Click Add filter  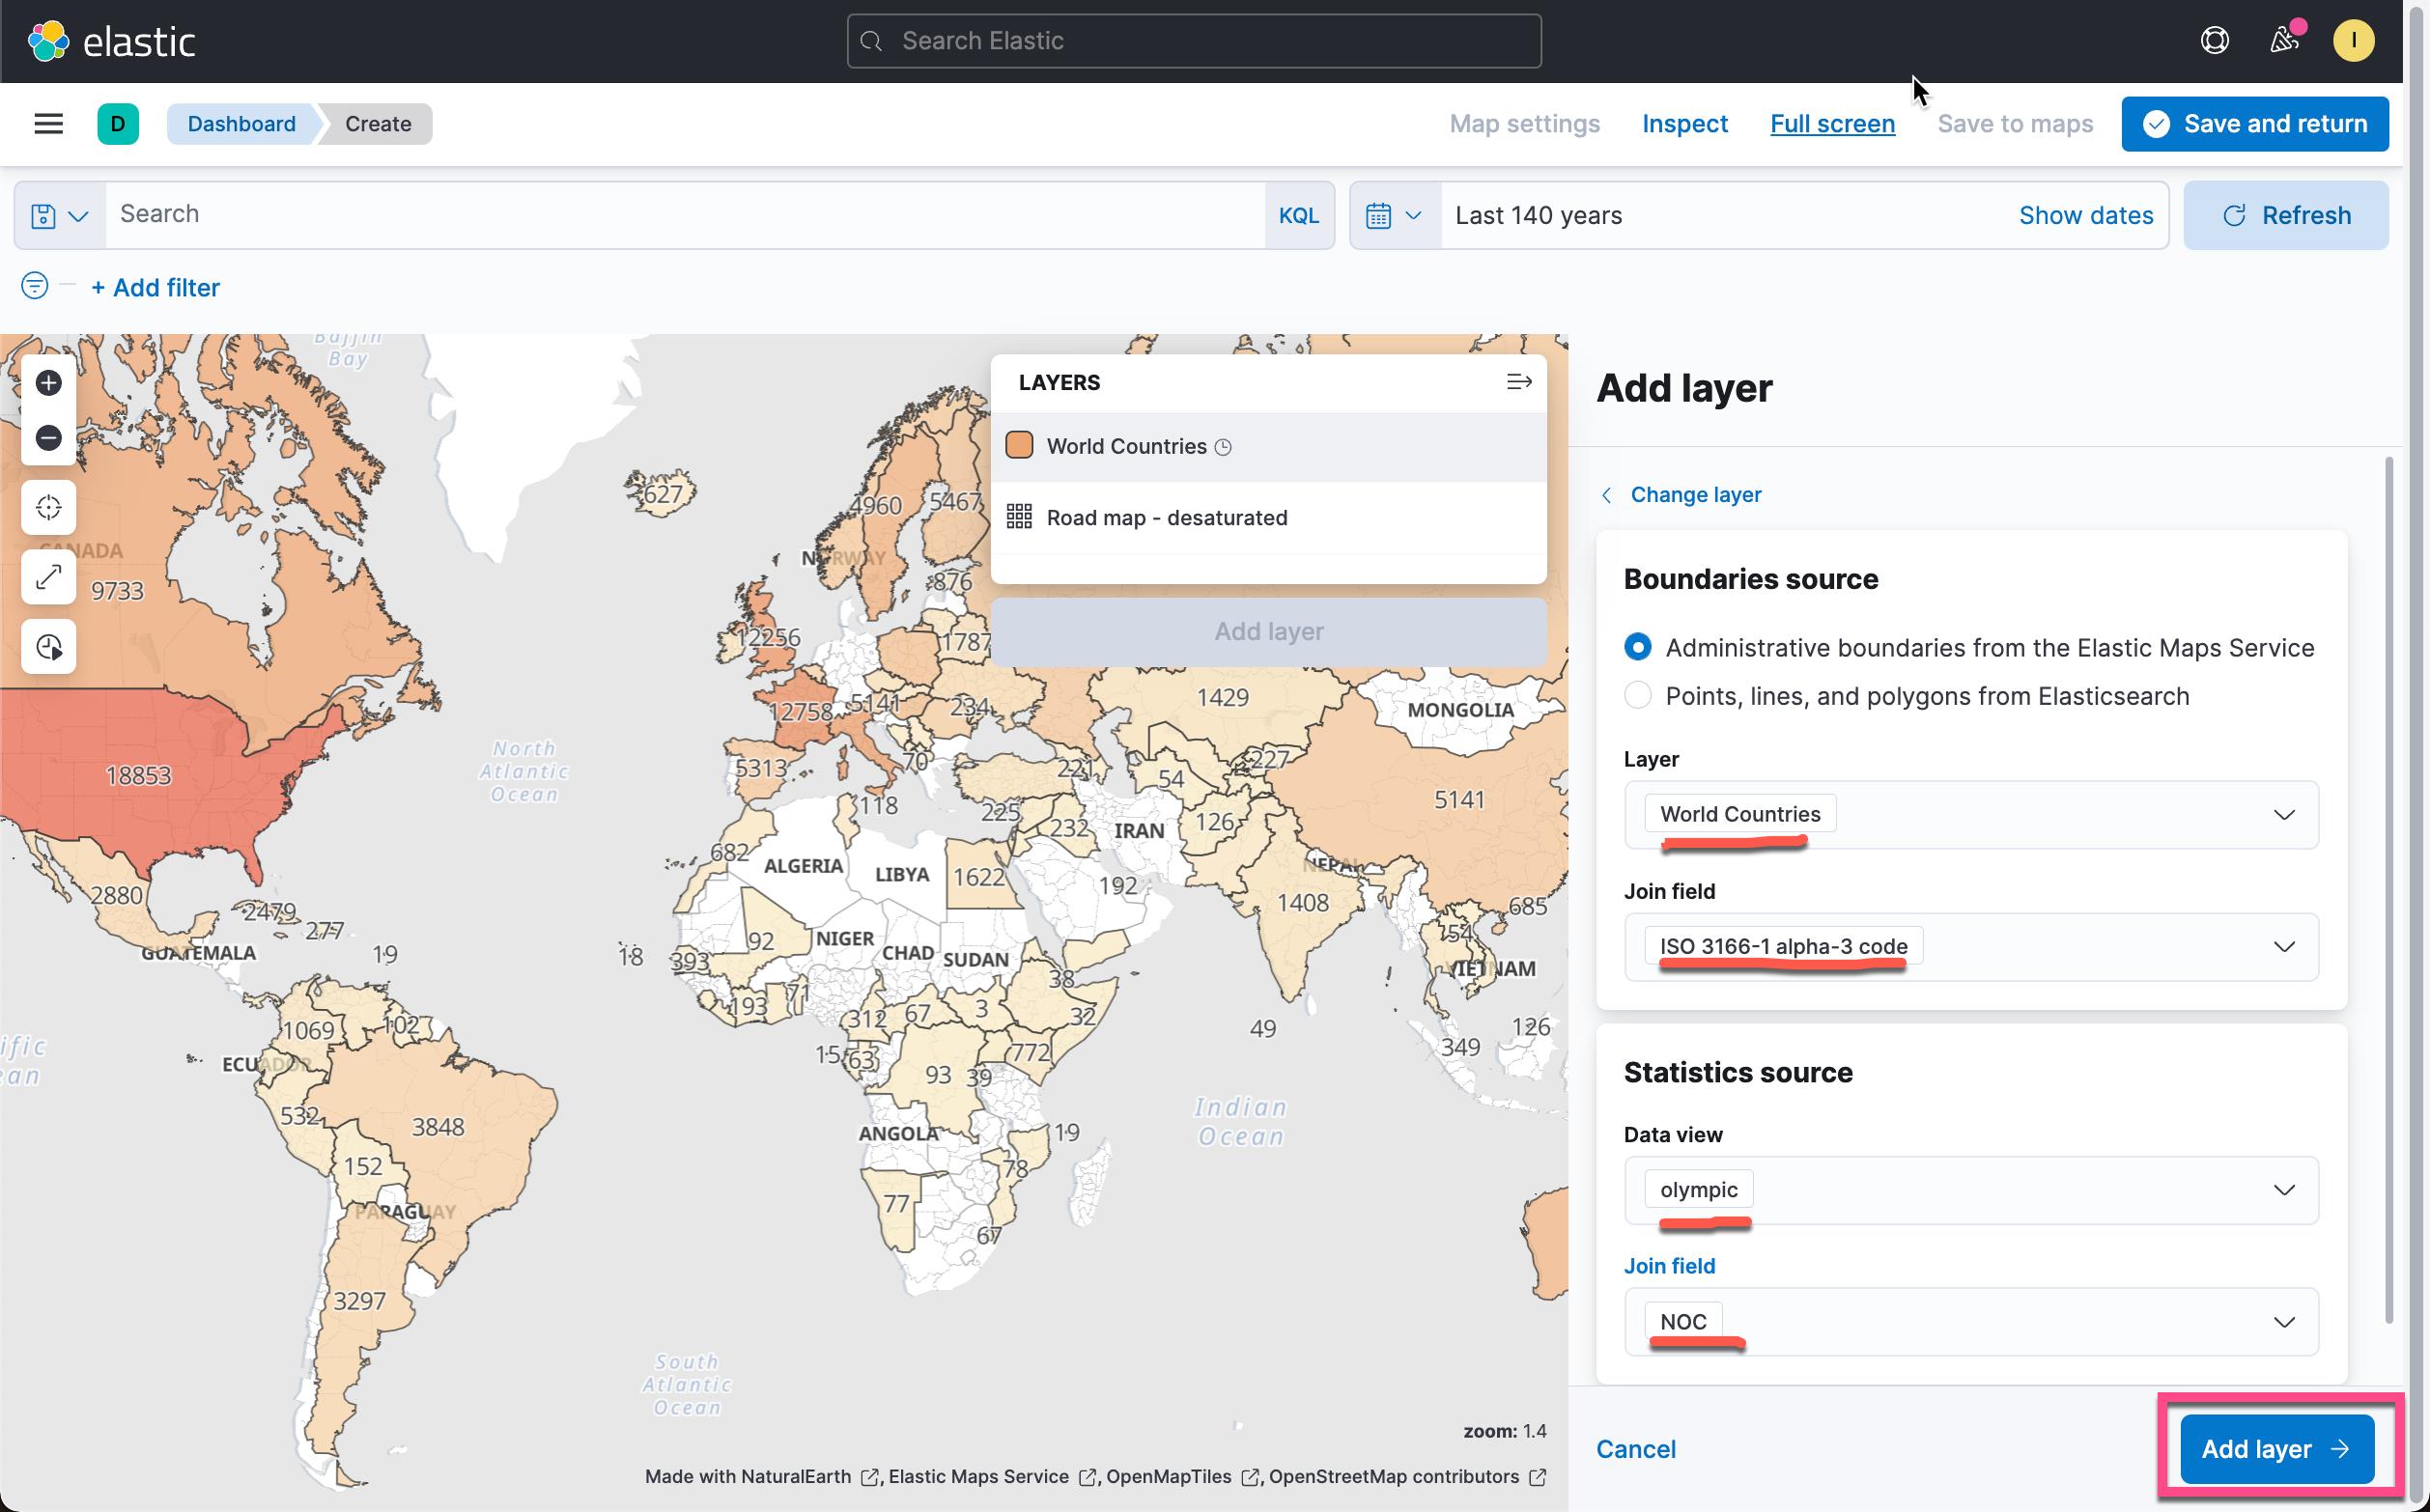click(x=155, y=288)
